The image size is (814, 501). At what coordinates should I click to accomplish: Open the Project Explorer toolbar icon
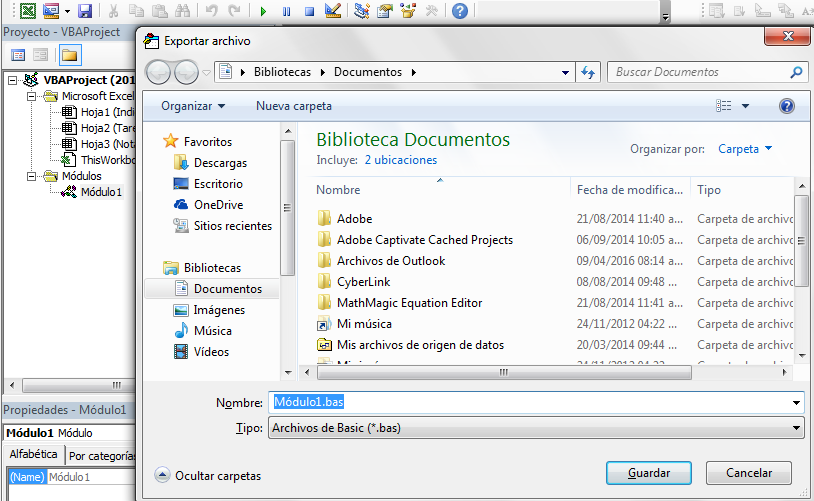coord(361,10)
